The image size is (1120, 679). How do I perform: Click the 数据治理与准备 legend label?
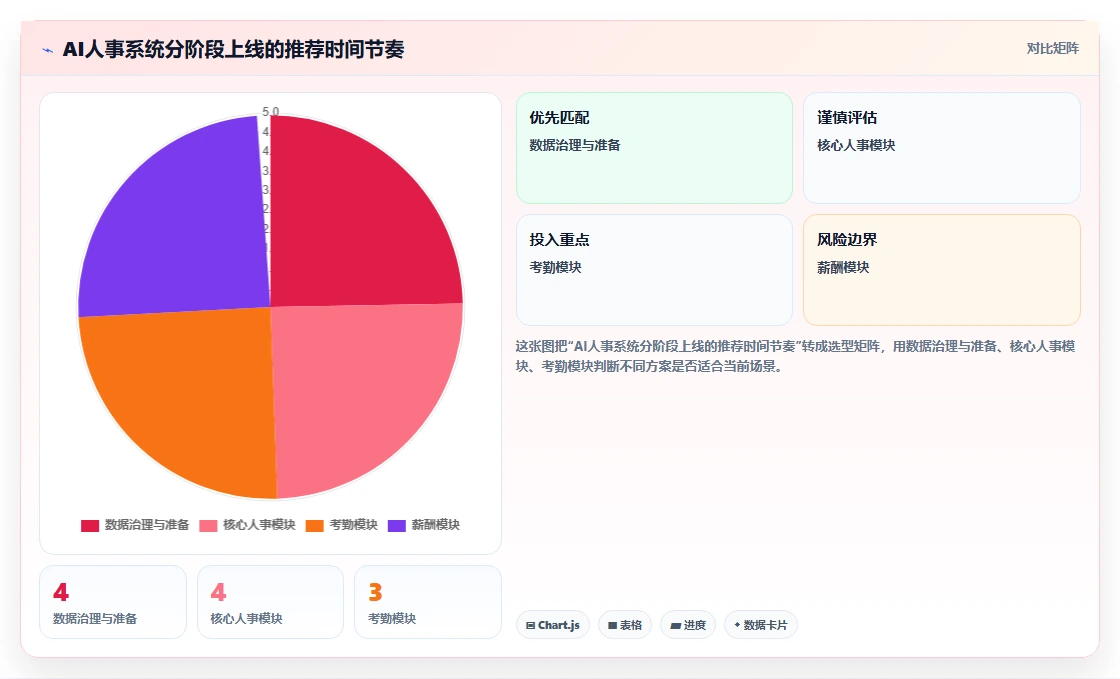pos(147,525)
